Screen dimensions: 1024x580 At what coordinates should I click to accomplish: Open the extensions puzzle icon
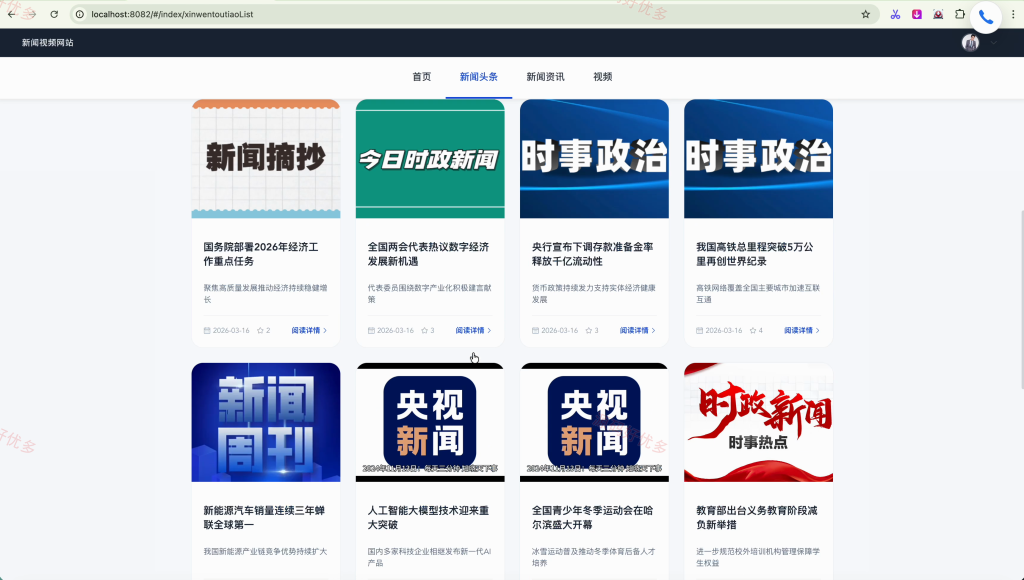(959, 14)
